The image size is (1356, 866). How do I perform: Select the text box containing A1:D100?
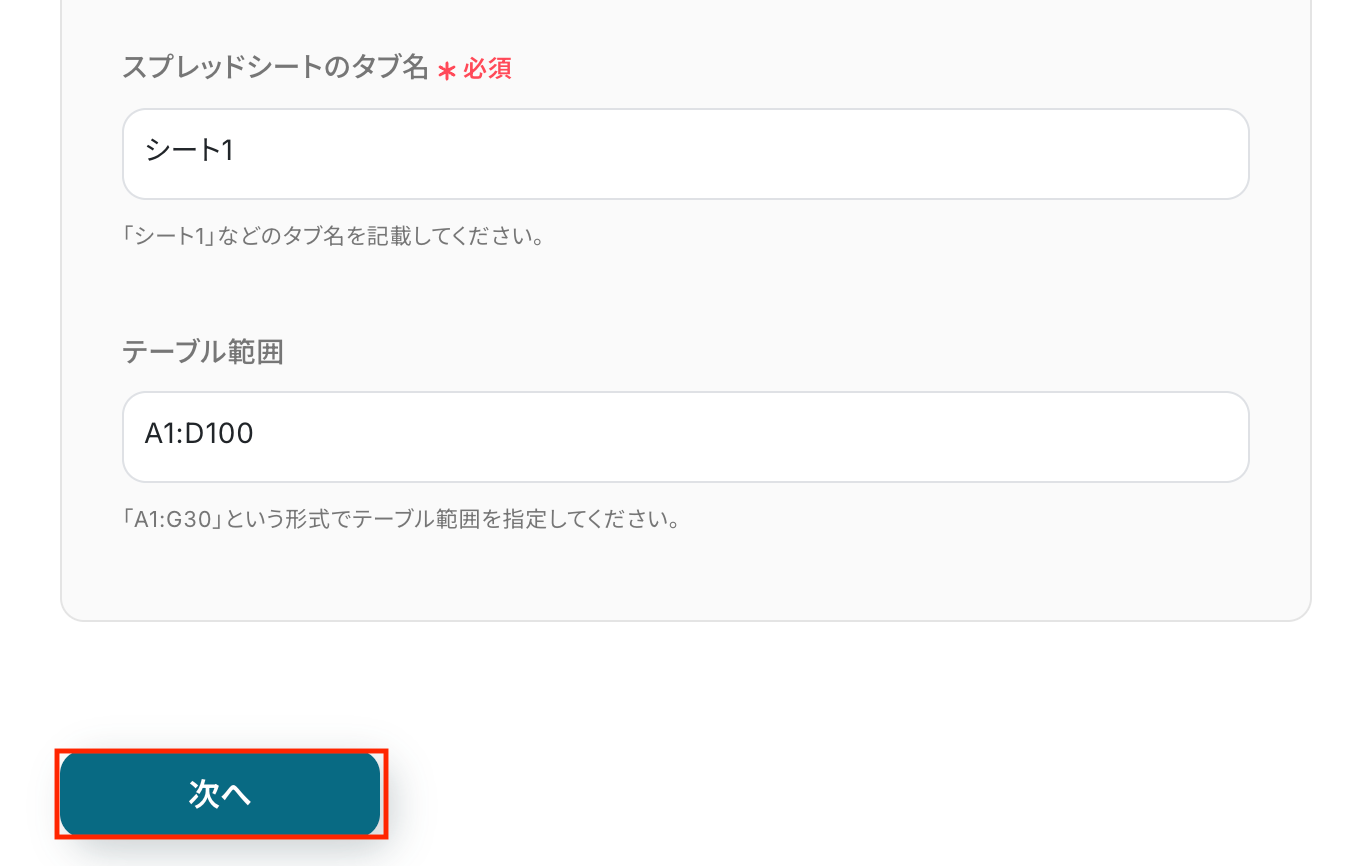click(686, 437)
